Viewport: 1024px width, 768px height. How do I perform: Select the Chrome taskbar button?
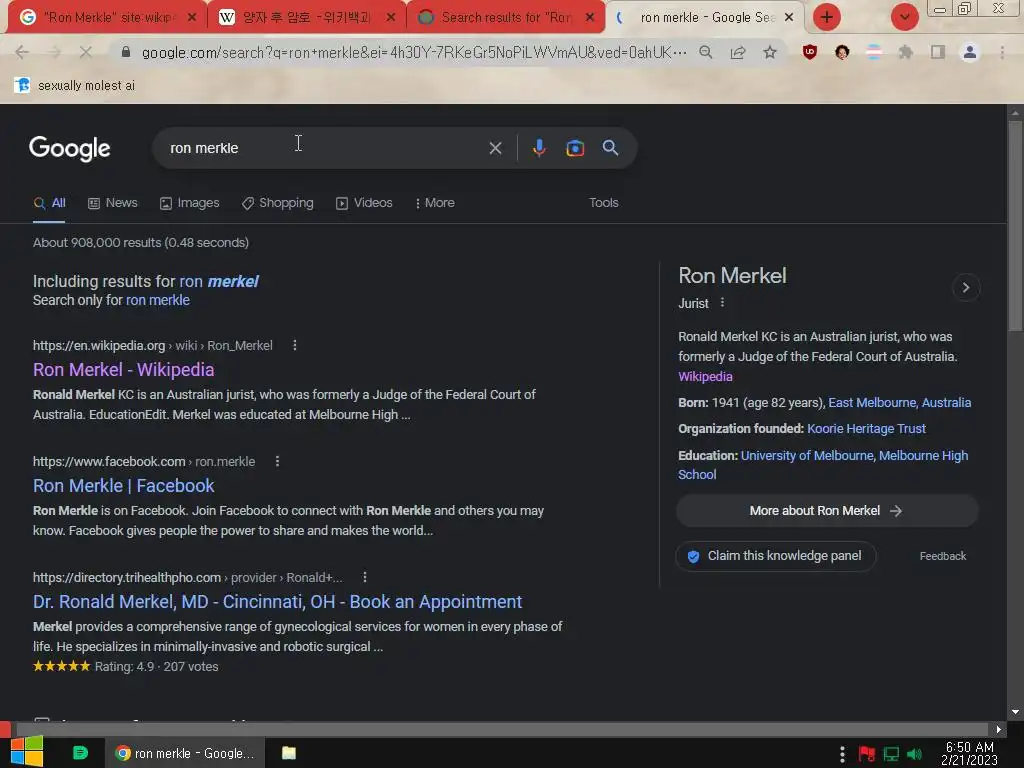pyautogui.click(x=185, y=753)
